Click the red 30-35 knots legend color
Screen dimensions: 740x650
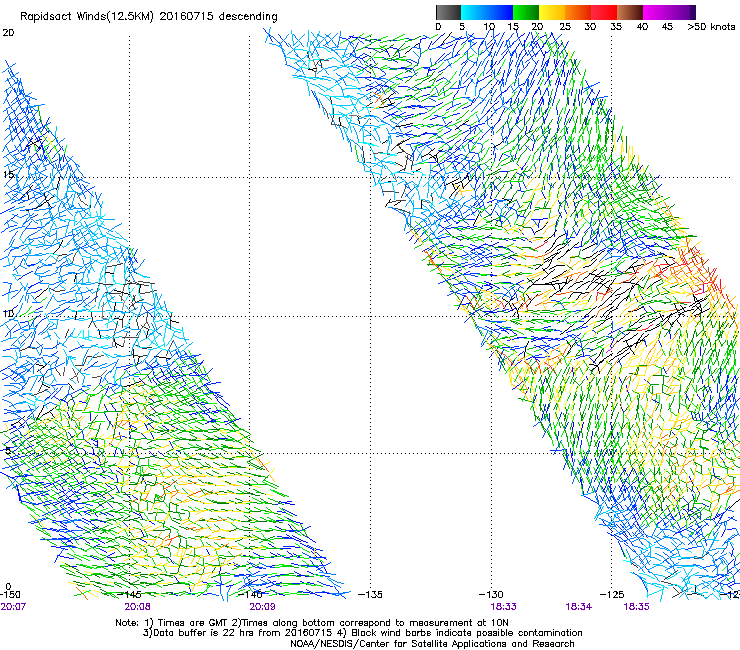pos(604,12)
